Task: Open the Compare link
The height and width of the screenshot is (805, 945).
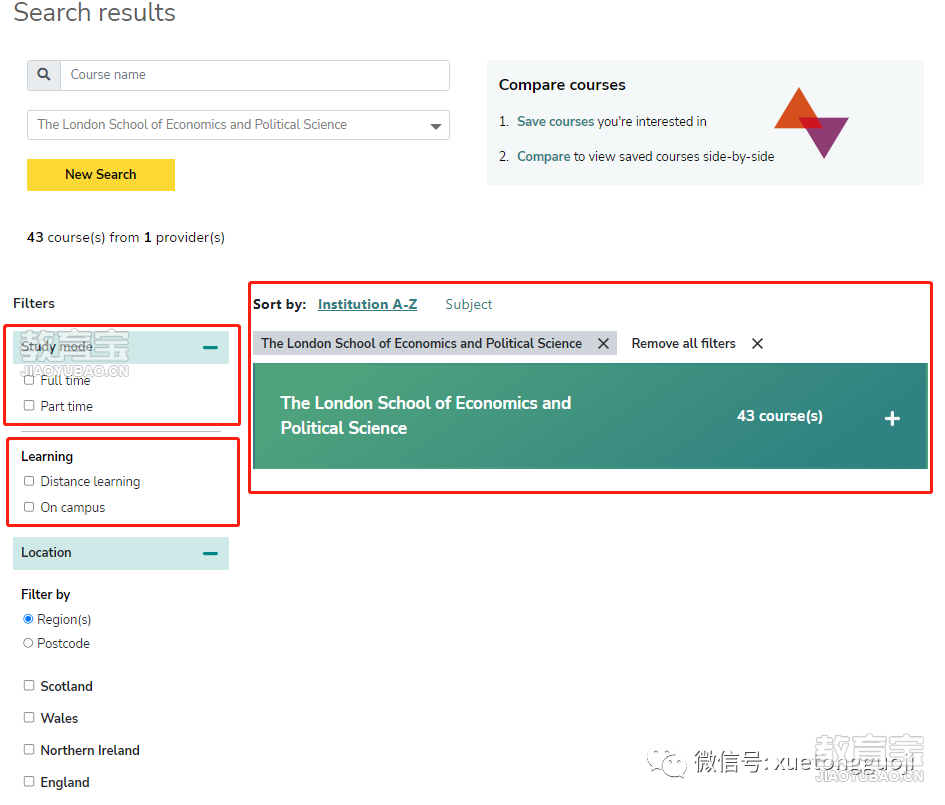Action: [x=543, y=157]
